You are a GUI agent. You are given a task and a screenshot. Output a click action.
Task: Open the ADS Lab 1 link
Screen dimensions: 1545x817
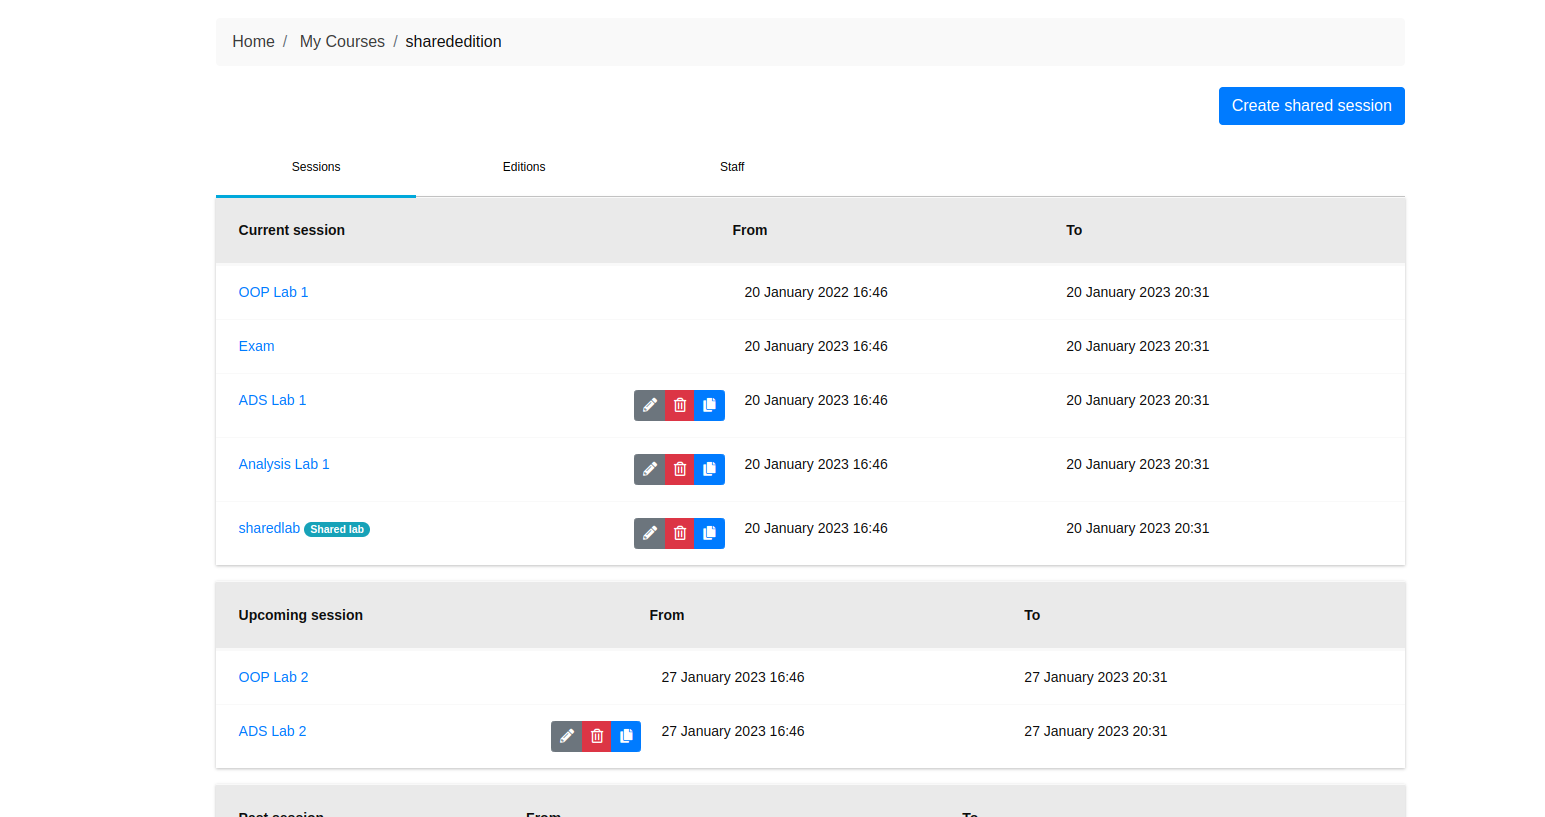272,400
